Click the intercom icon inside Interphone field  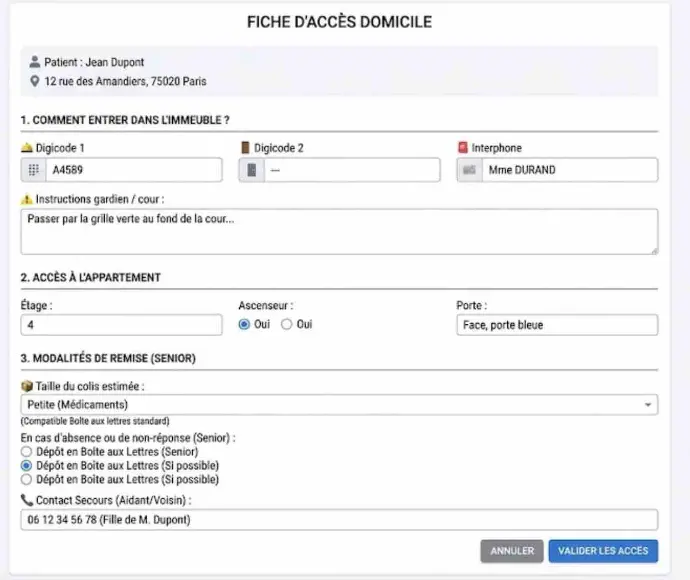pyautogui.click(x=469, y=170)
